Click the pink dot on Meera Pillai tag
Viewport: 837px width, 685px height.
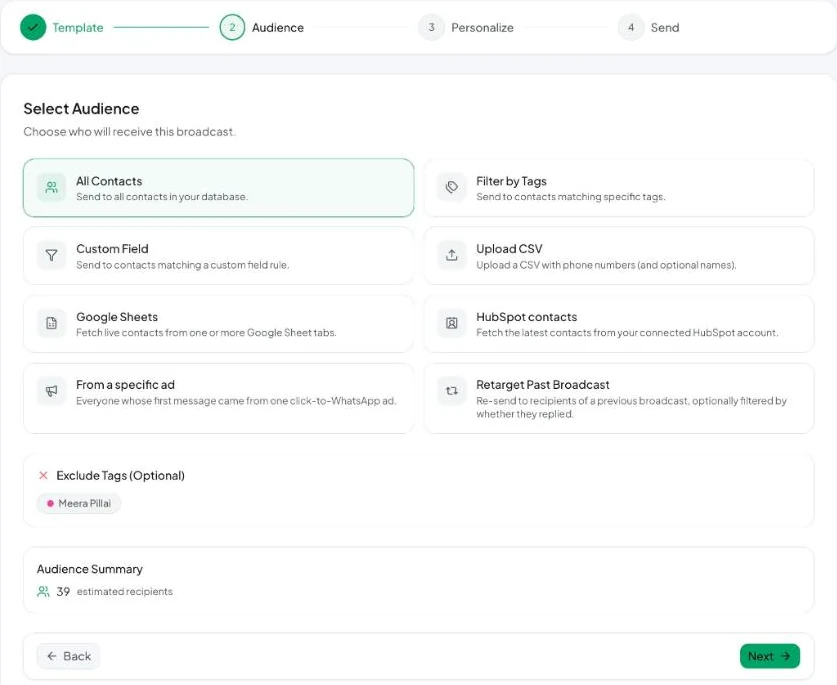(x=50, y=503)
